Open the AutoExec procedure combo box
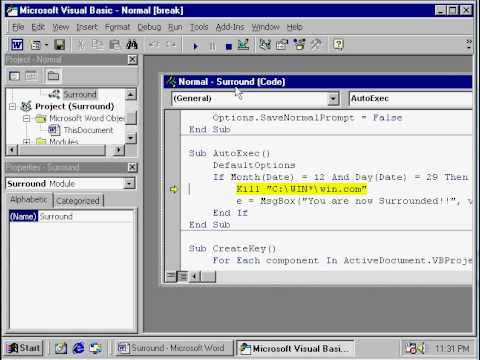Image resolution: width=480 pixels, height=360 pixels. point(411,99)
